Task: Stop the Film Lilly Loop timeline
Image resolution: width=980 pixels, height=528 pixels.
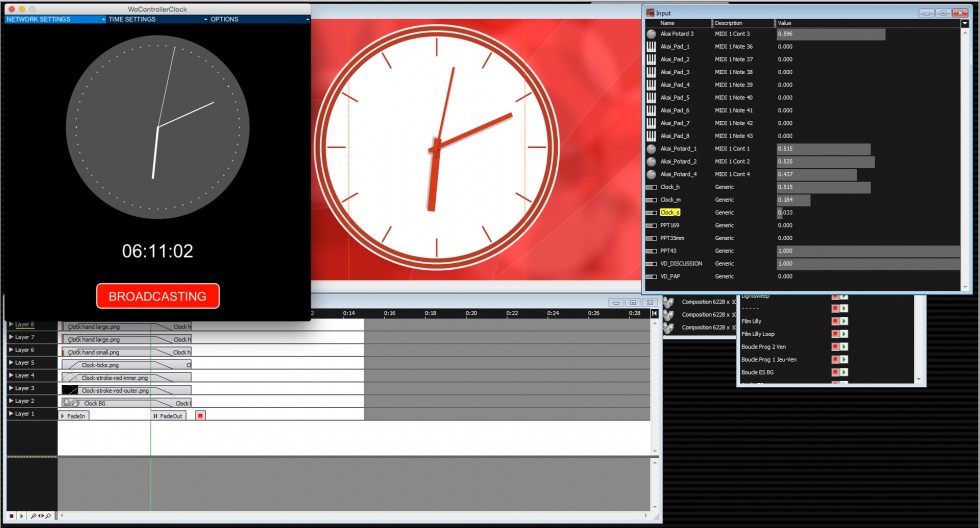Action: click(x=835, y=334)
